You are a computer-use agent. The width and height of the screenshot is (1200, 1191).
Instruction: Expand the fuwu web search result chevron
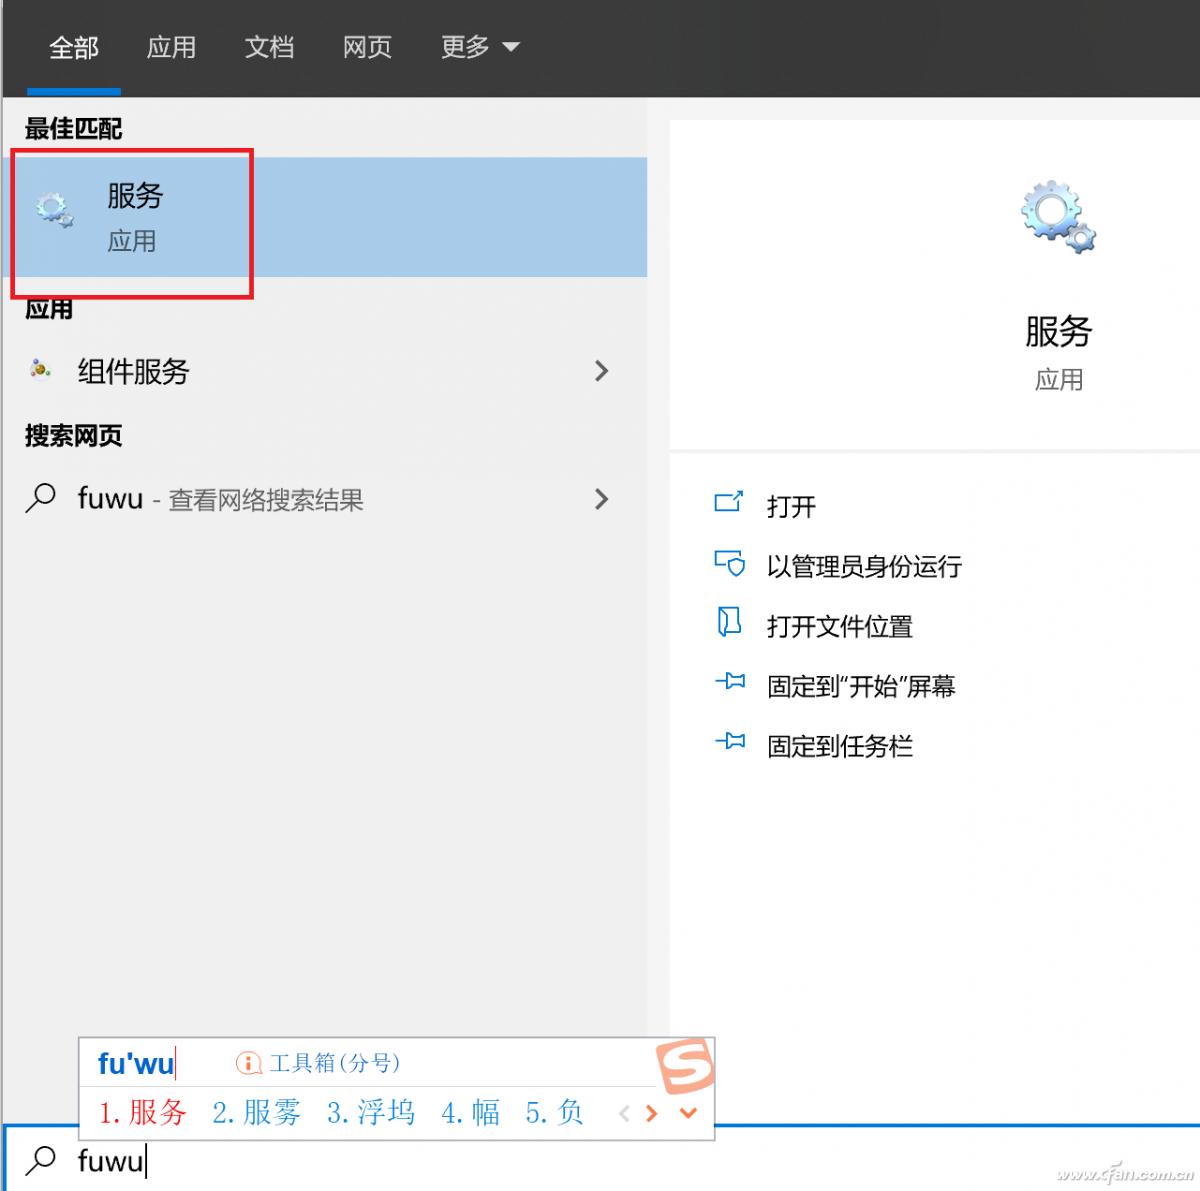601,499
